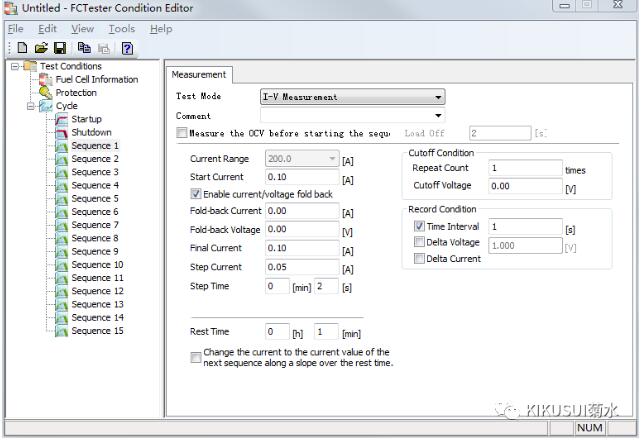The height and width of the screenshot is (441, 642).
Task: Click the Sequence 12 chart icon
Action: [61, 291]
